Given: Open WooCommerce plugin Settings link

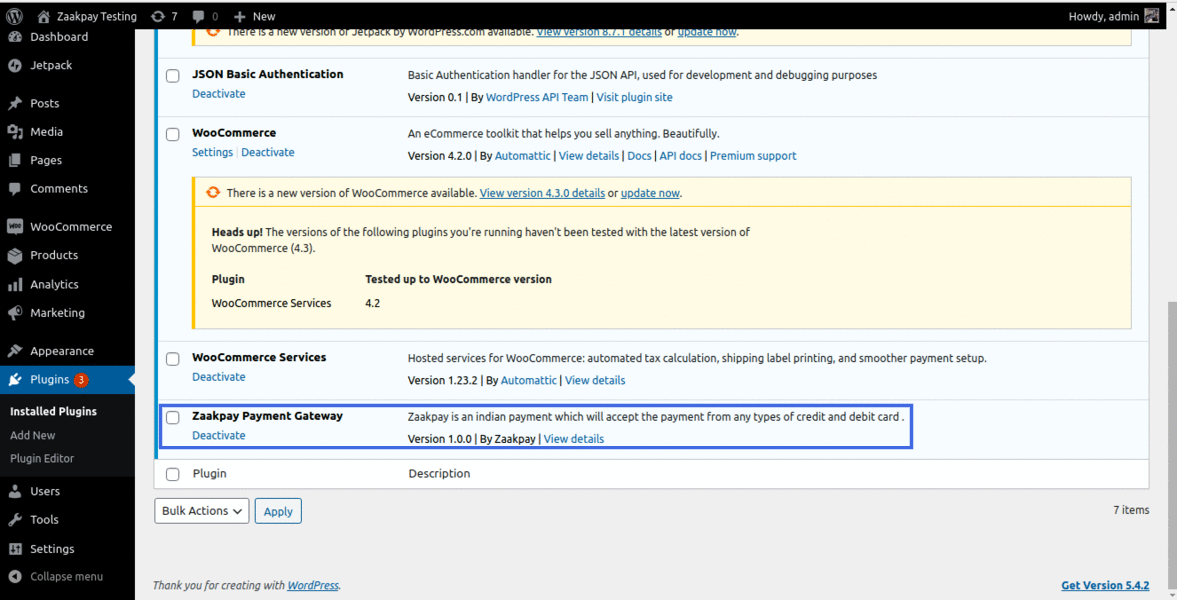Looking at the screenshot, I should click(212, 152).
